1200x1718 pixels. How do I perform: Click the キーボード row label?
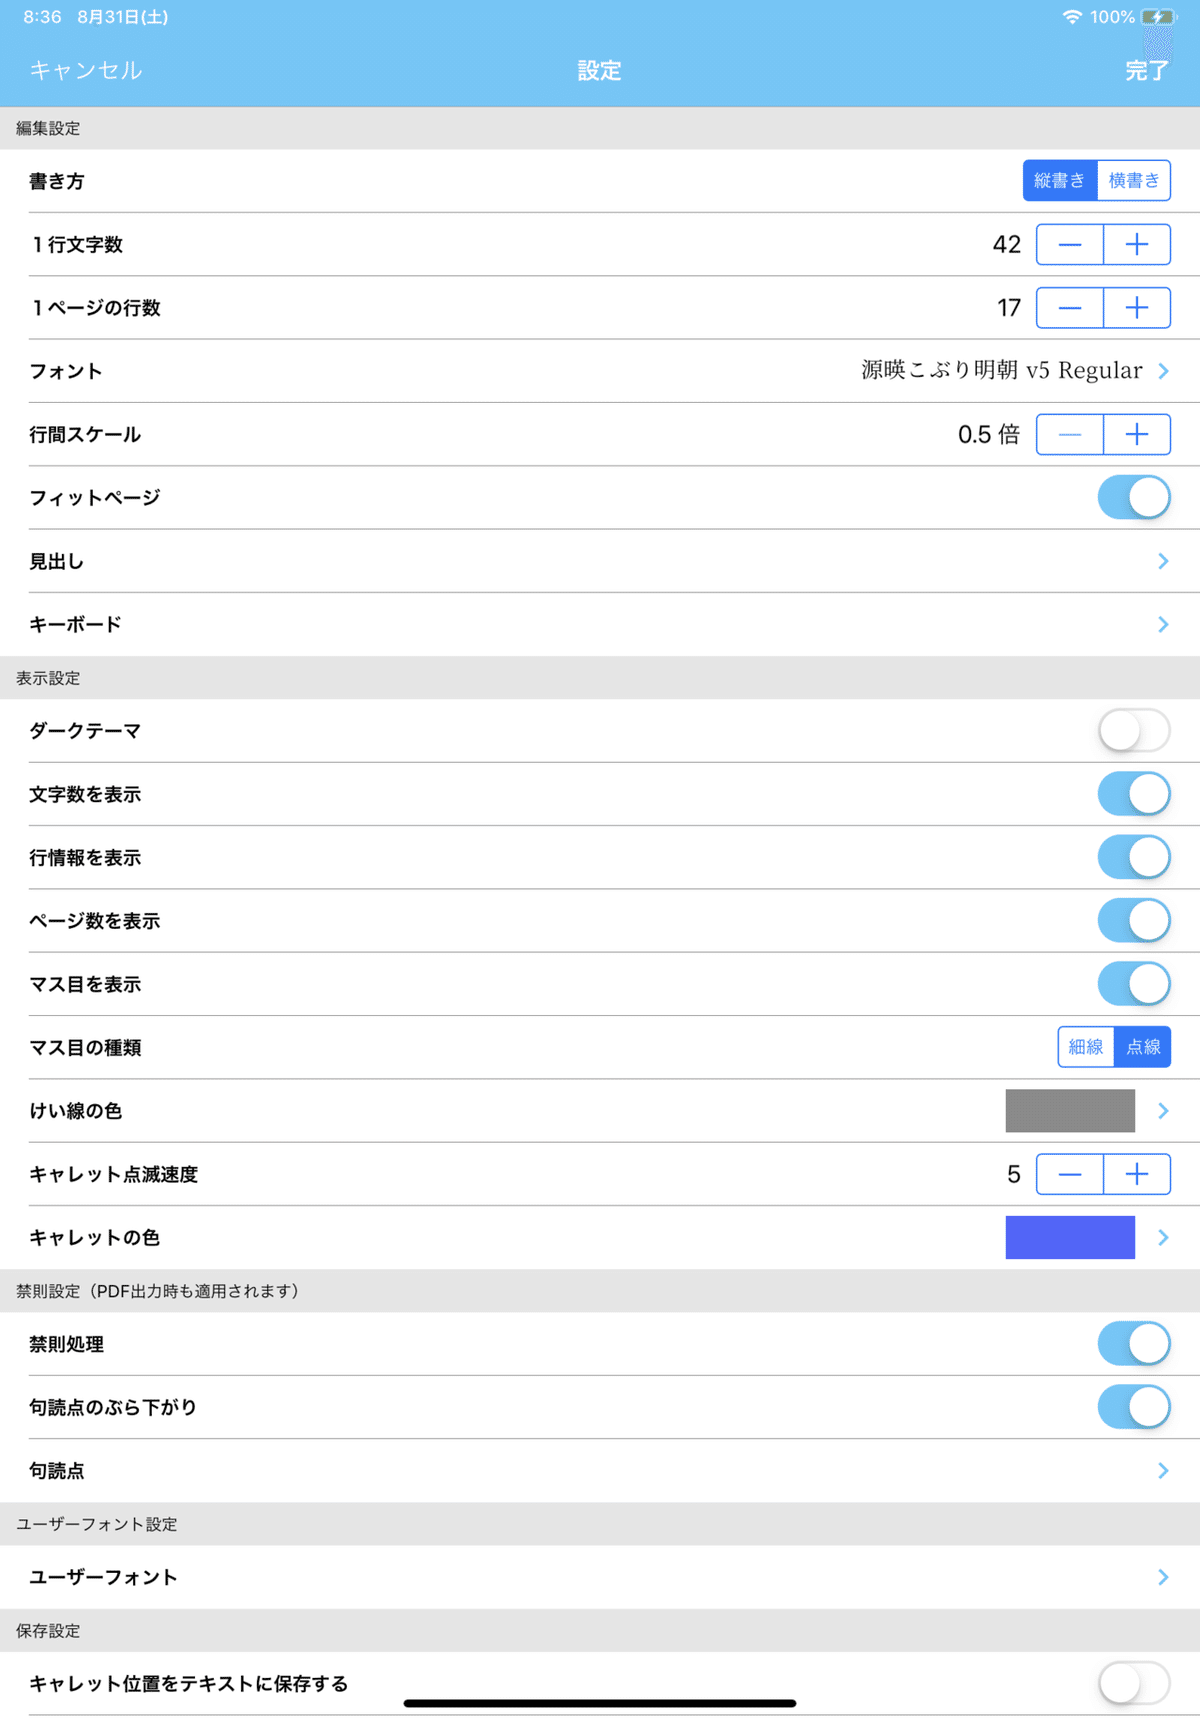point(75,624)
